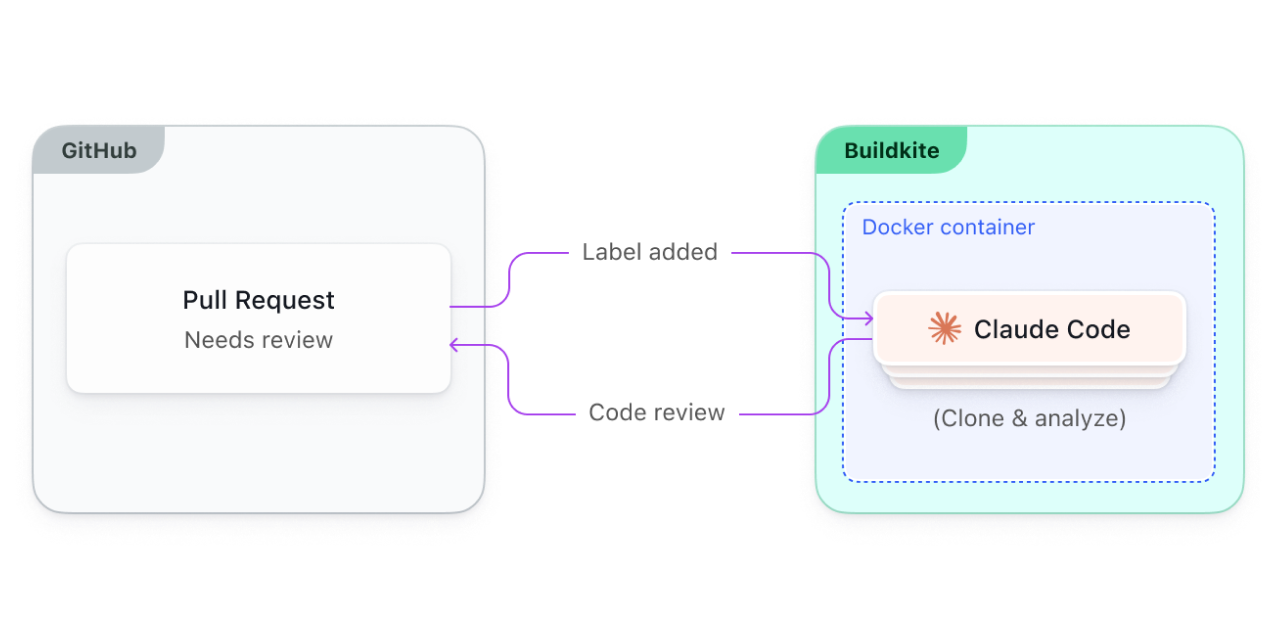Click the GitHub header badge
The image size is (1280, 640).
coord(98,150)
